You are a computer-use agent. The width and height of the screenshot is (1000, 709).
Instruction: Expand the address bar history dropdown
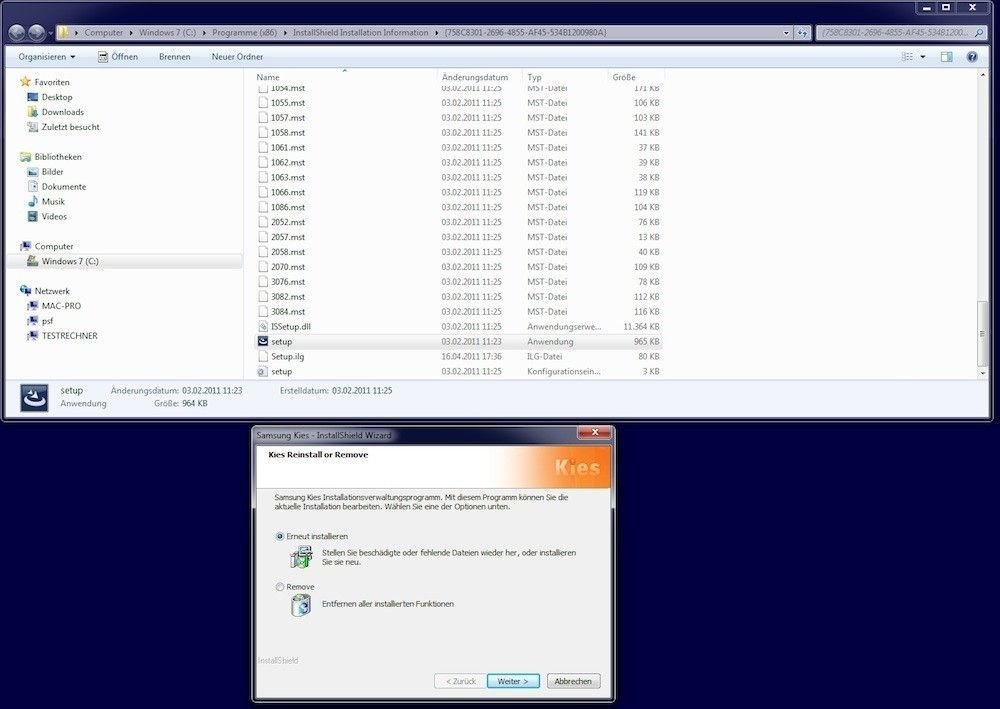click(x=786, y=33)
